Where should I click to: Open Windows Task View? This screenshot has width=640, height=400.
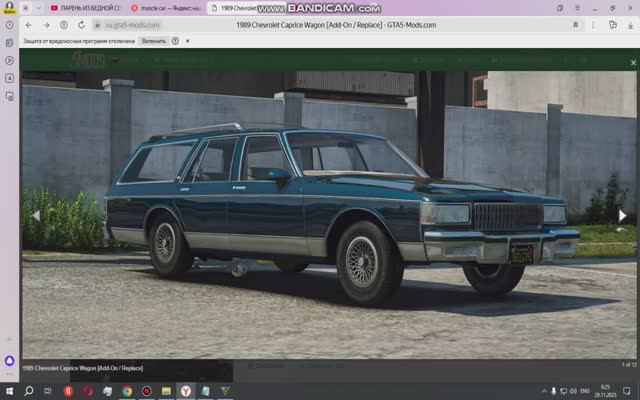click(x=48, y=391)
